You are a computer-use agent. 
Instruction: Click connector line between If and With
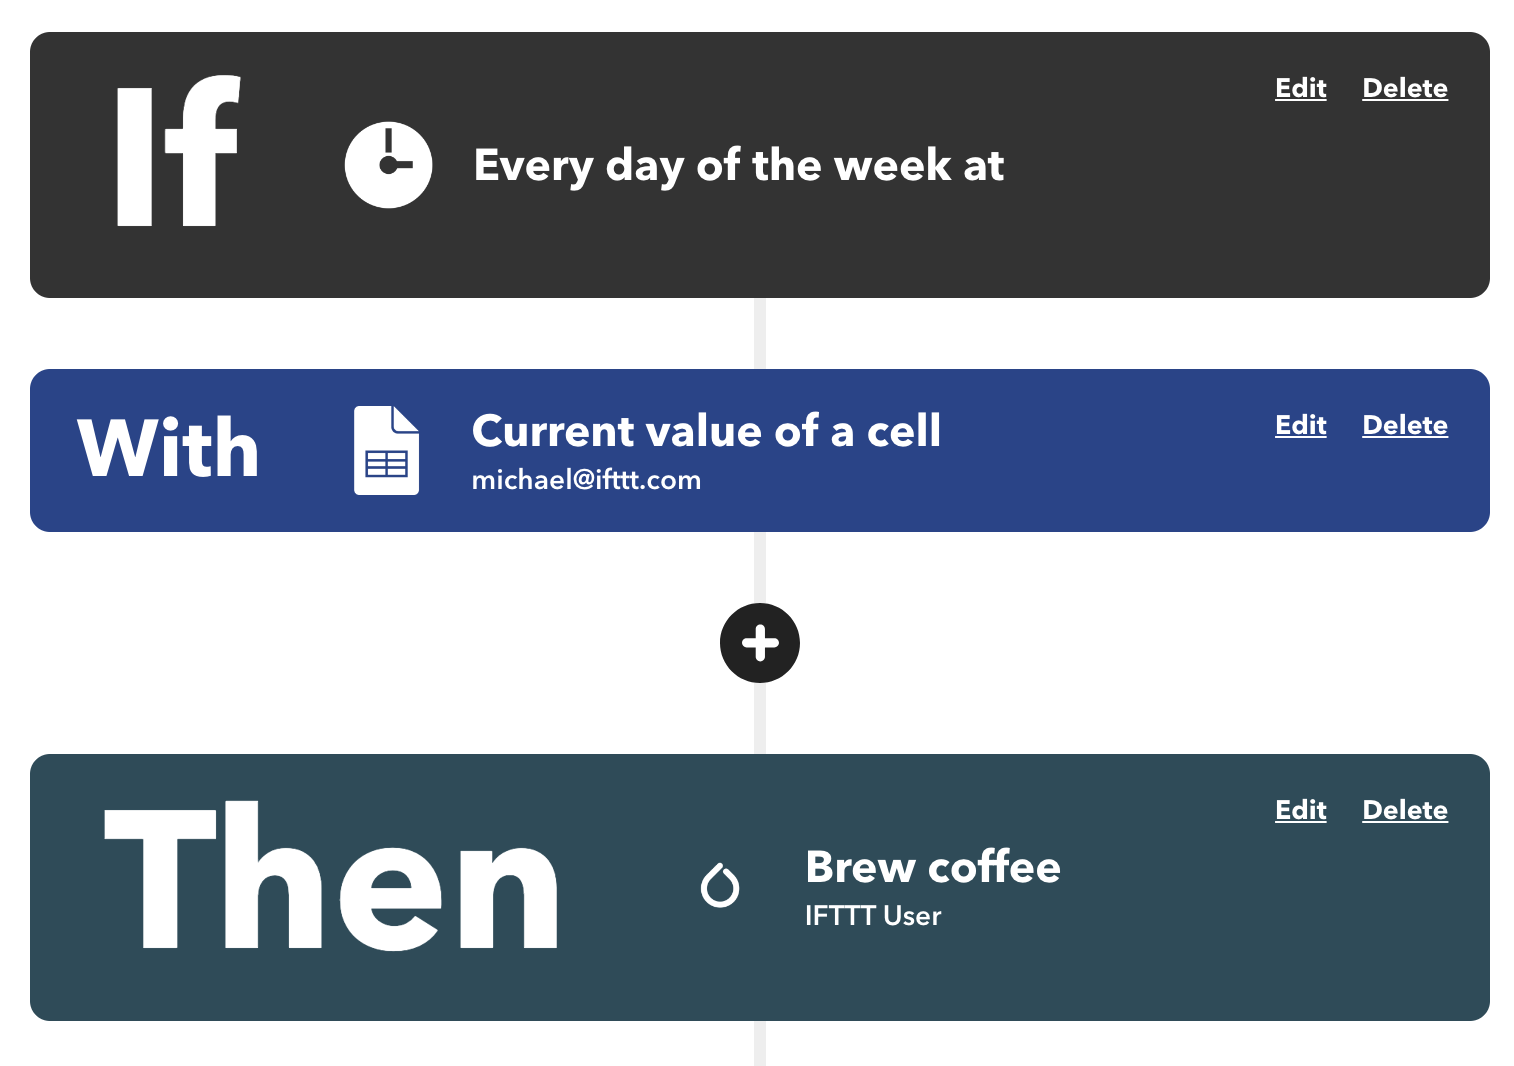tap(760, 333)
